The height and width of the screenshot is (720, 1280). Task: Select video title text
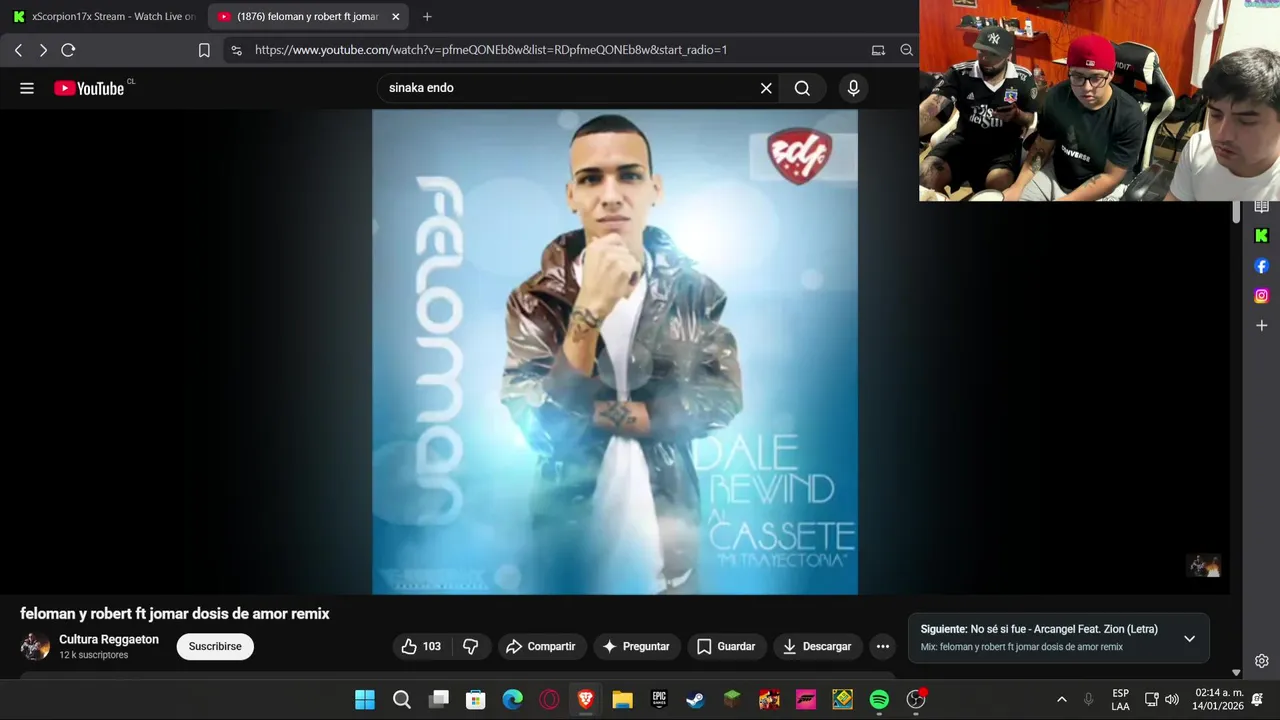point(175,614)
